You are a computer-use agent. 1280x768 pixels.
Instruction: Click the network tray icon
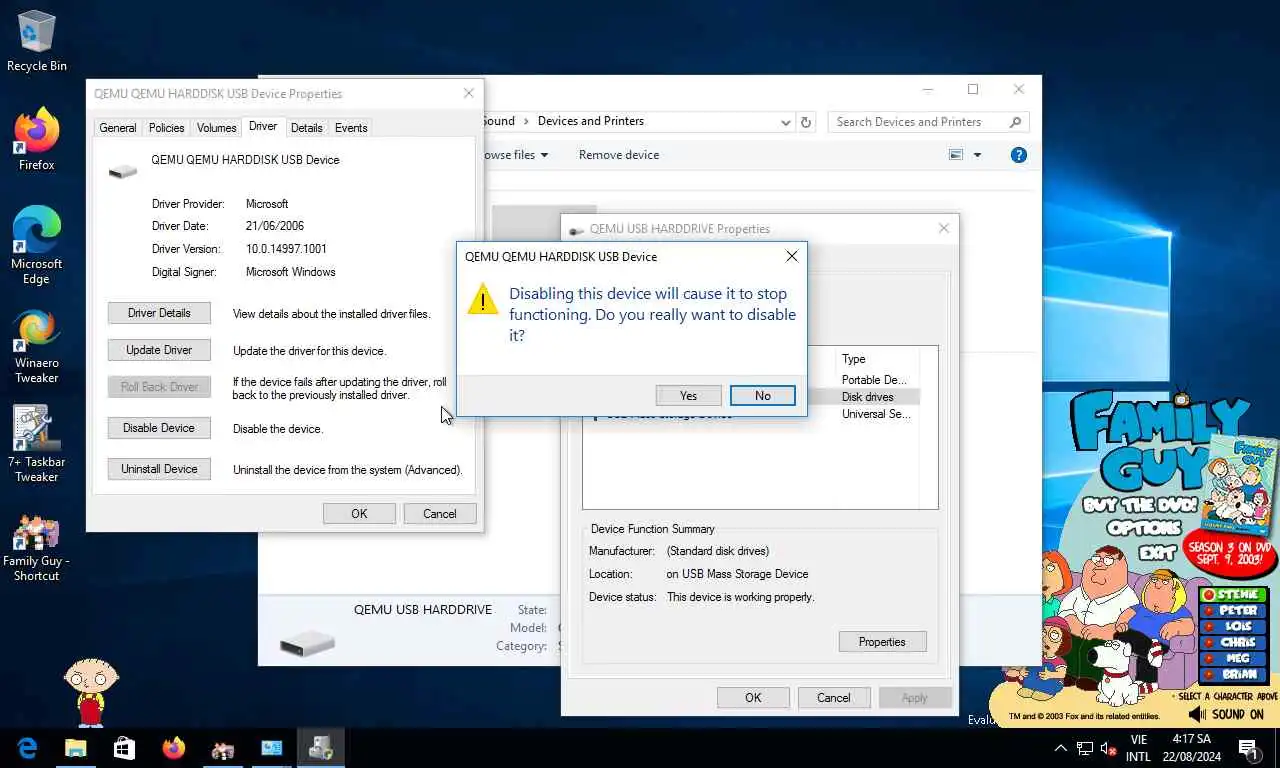tap(1085, 748)
